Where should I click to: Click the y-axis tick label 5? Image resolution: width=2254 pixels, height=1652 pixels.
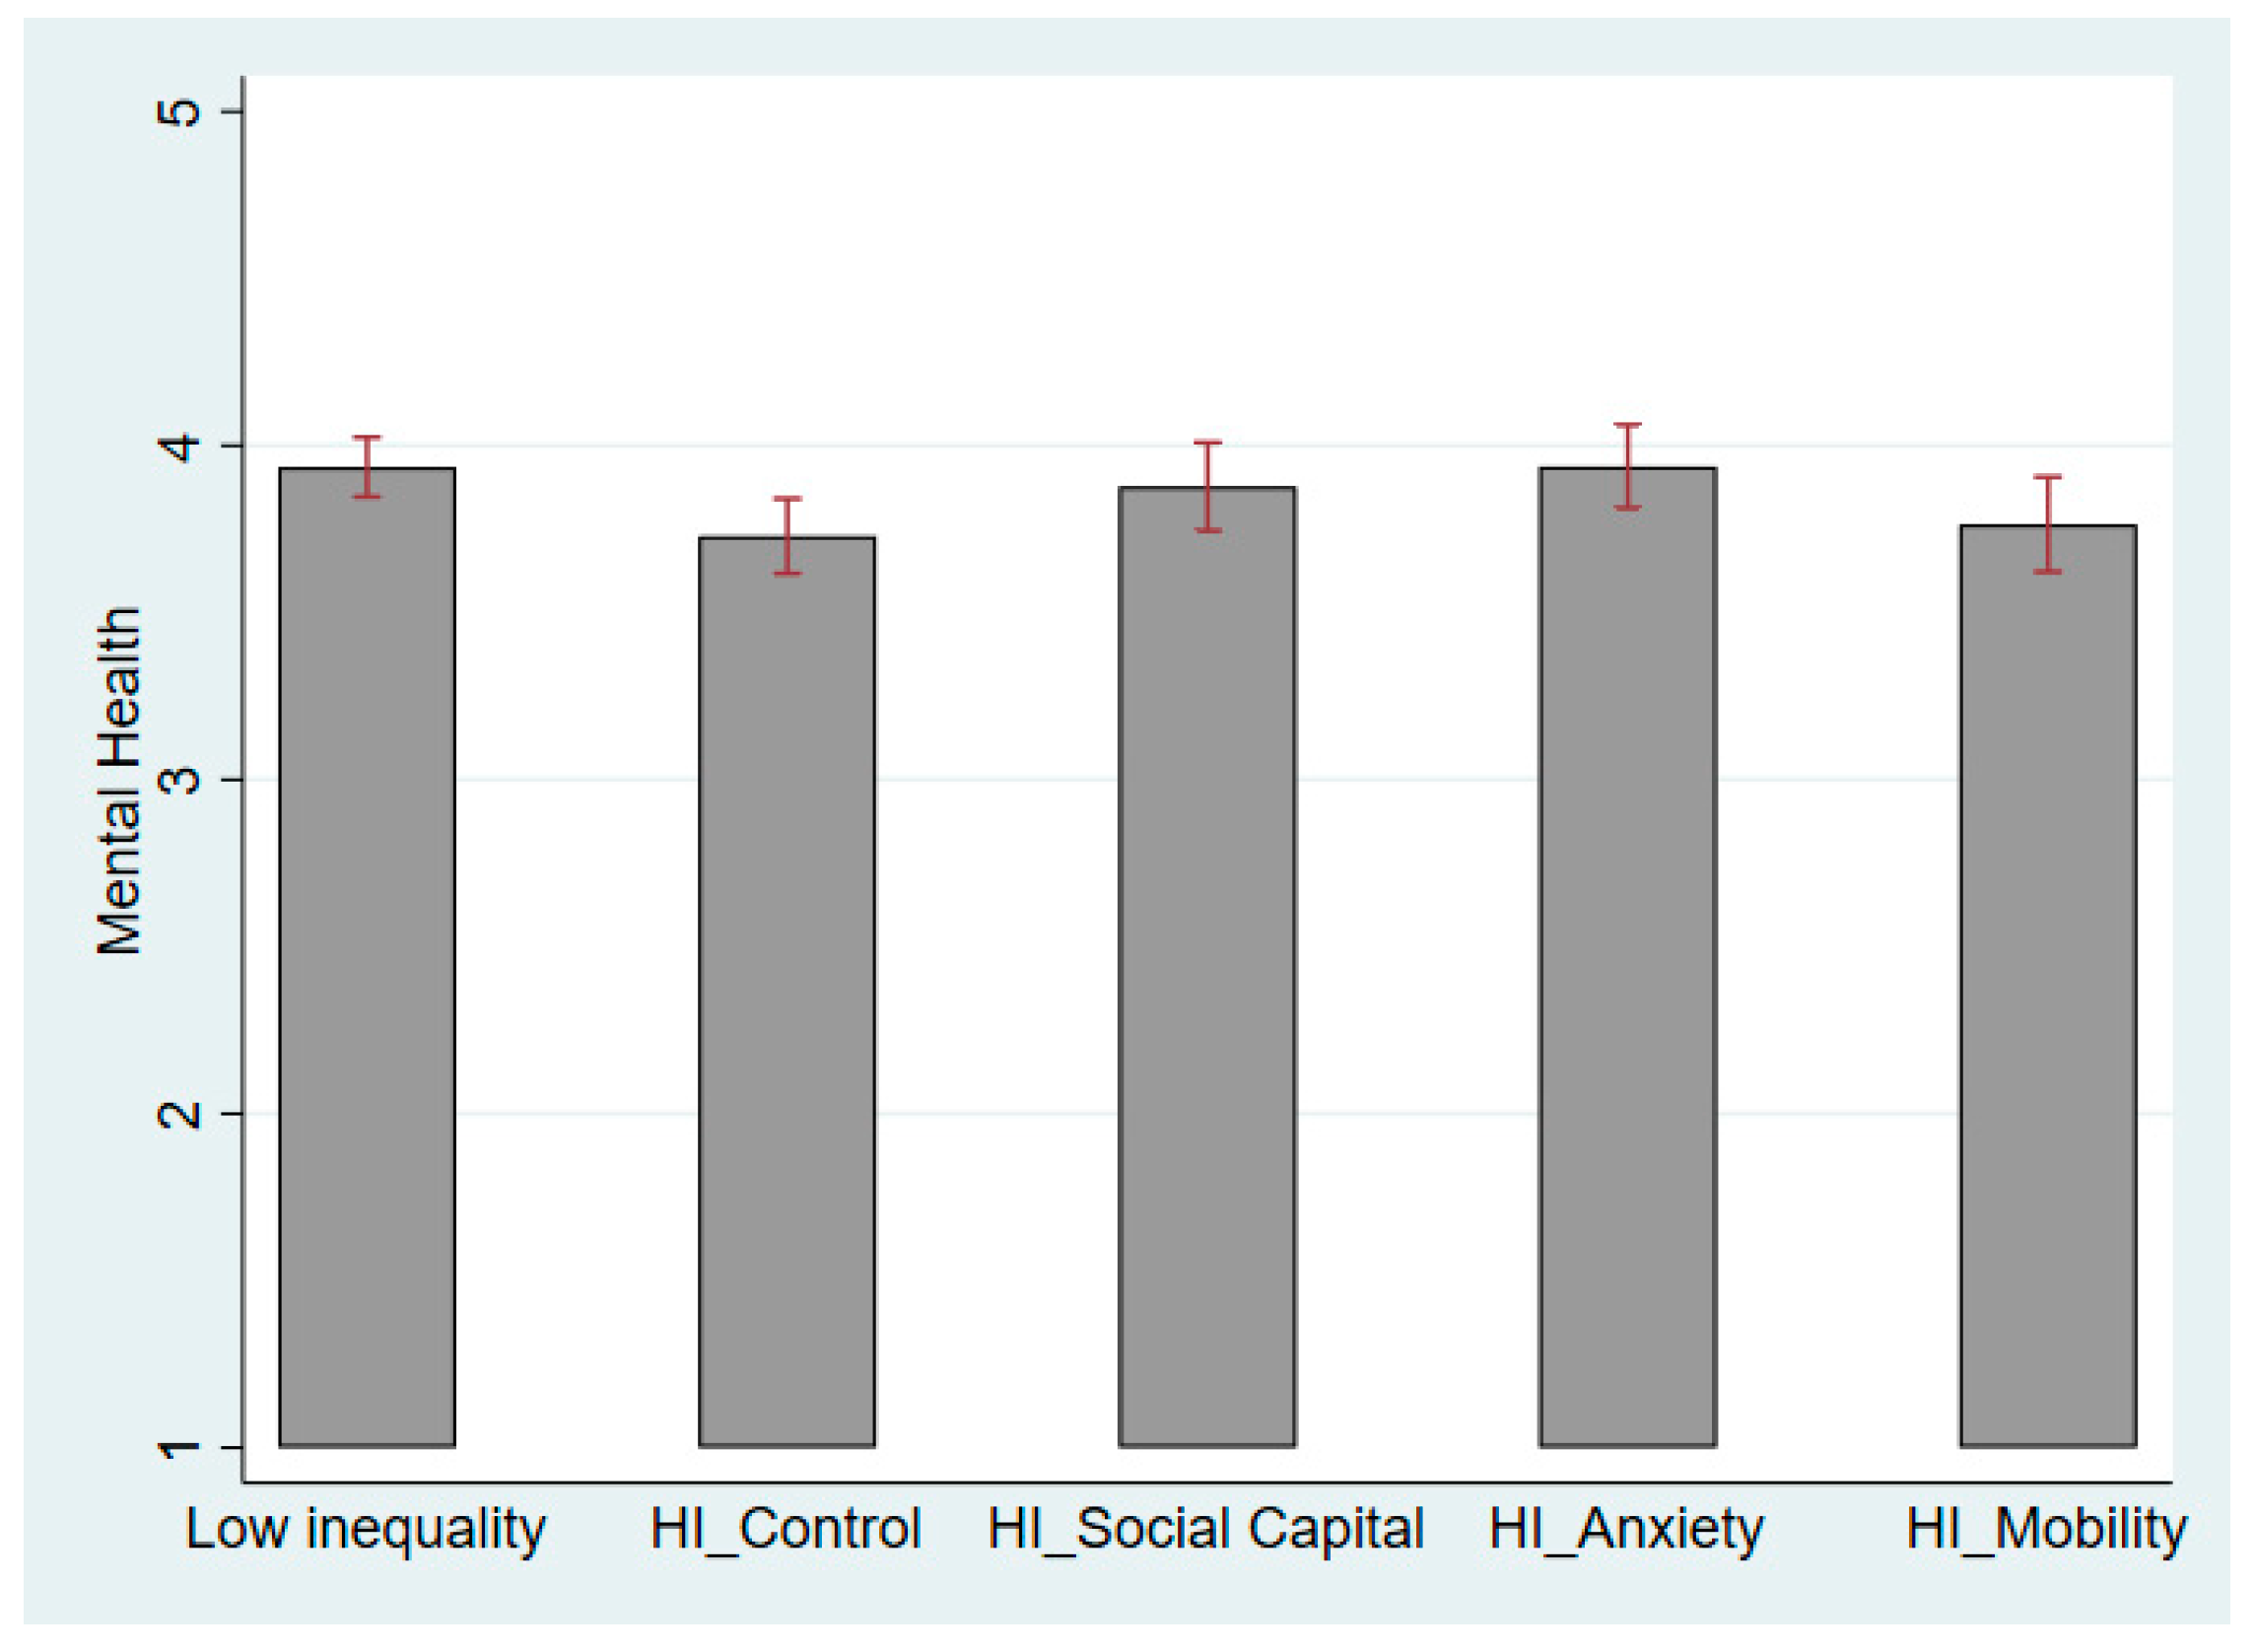(x=178, y=111)
